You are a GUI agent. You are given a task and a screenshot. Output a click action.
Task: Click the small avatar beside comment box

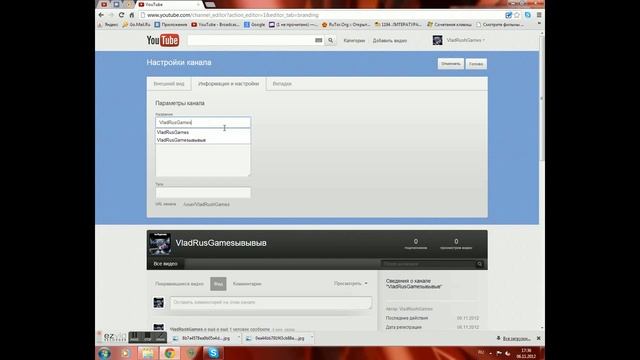(x=159, y=302)
